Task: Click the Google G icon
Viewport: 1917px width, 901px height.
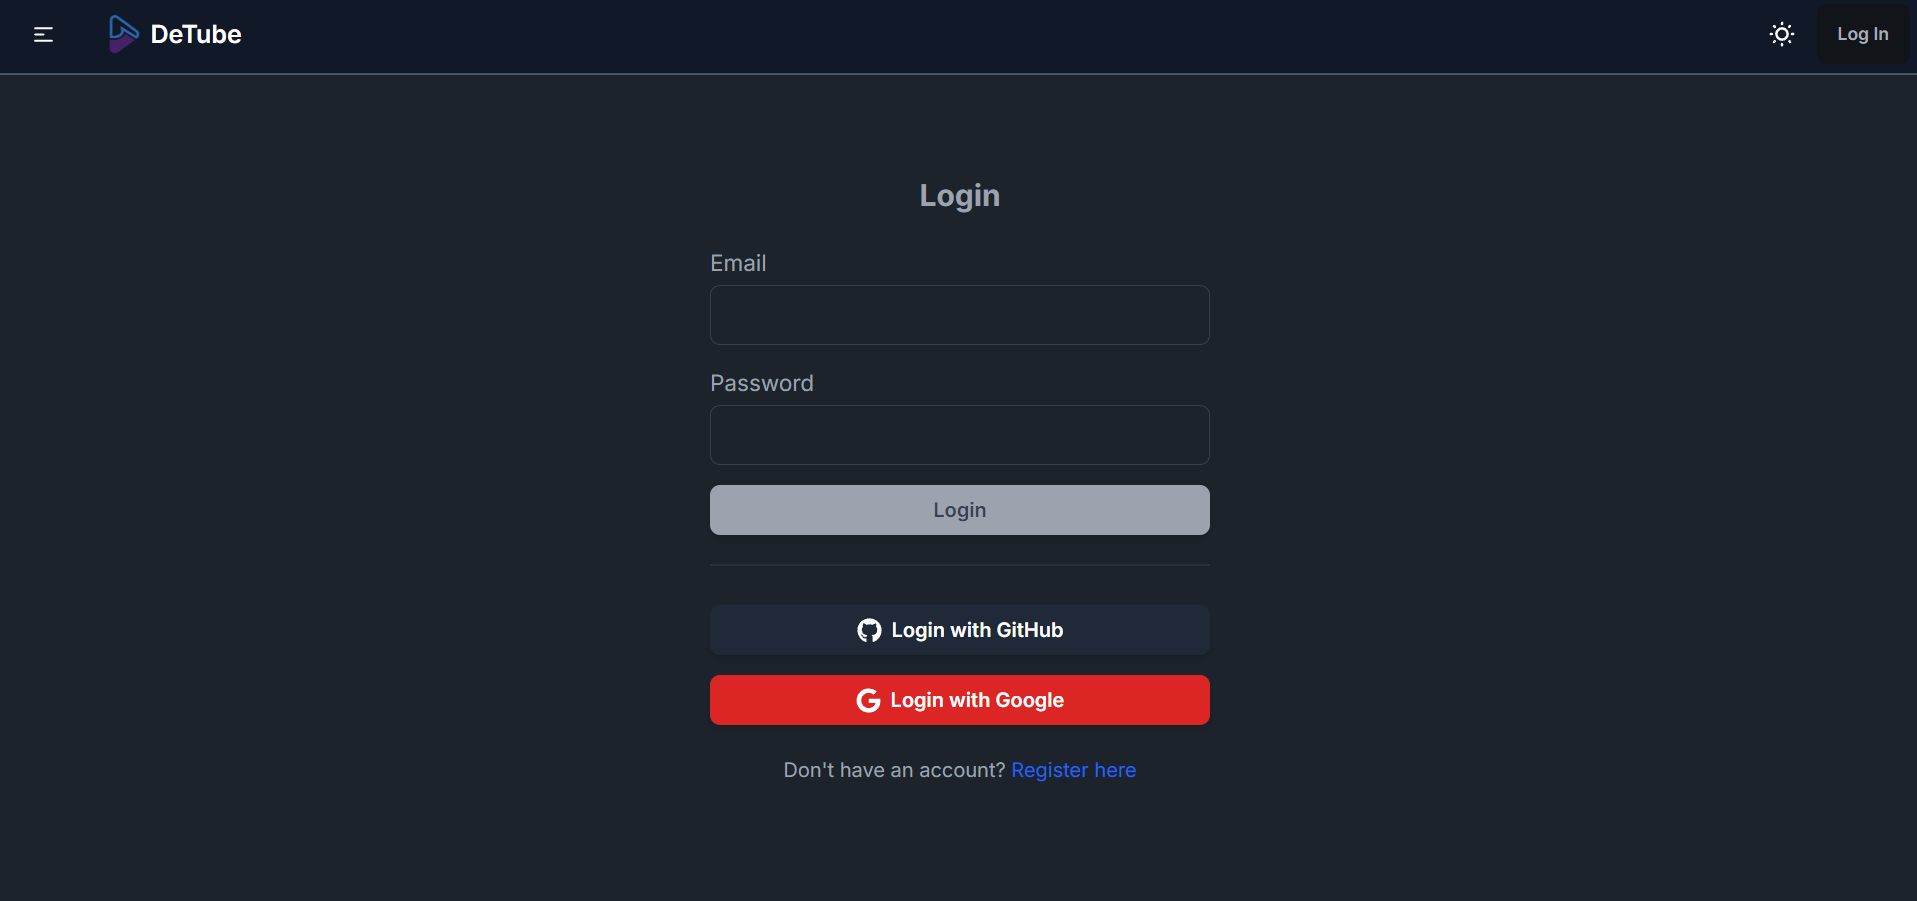Action: pyautogui.click(x=868, y=700)
